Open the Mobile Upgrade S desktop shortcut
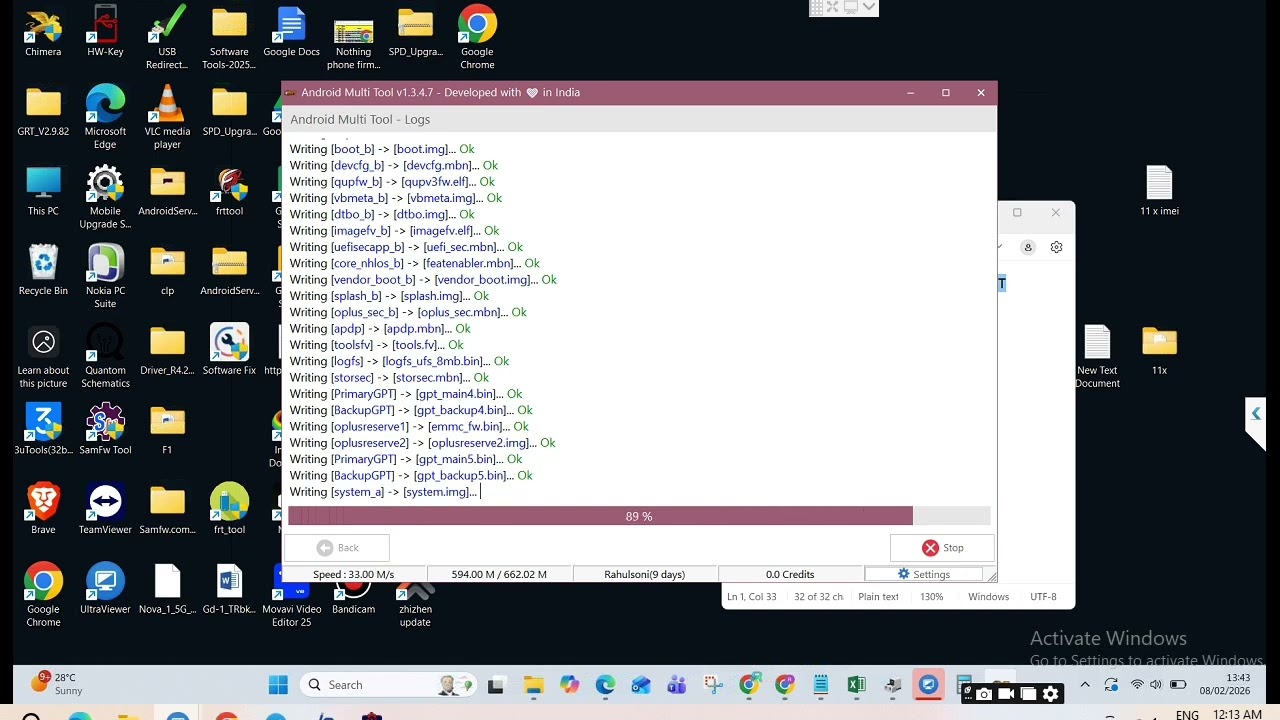1280x720 pixels. click(x=105, y=198)
